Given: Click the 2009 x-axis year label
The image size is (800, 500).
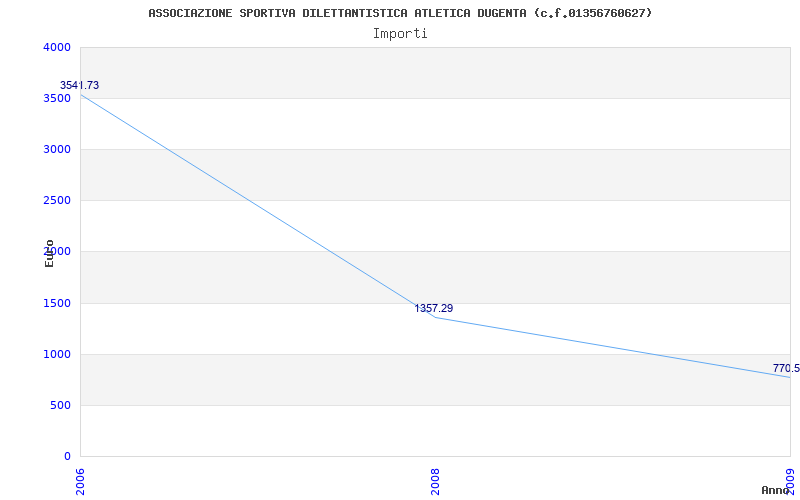Looking at the screenshot, I should pyautogui.click(x=790, y=482).
